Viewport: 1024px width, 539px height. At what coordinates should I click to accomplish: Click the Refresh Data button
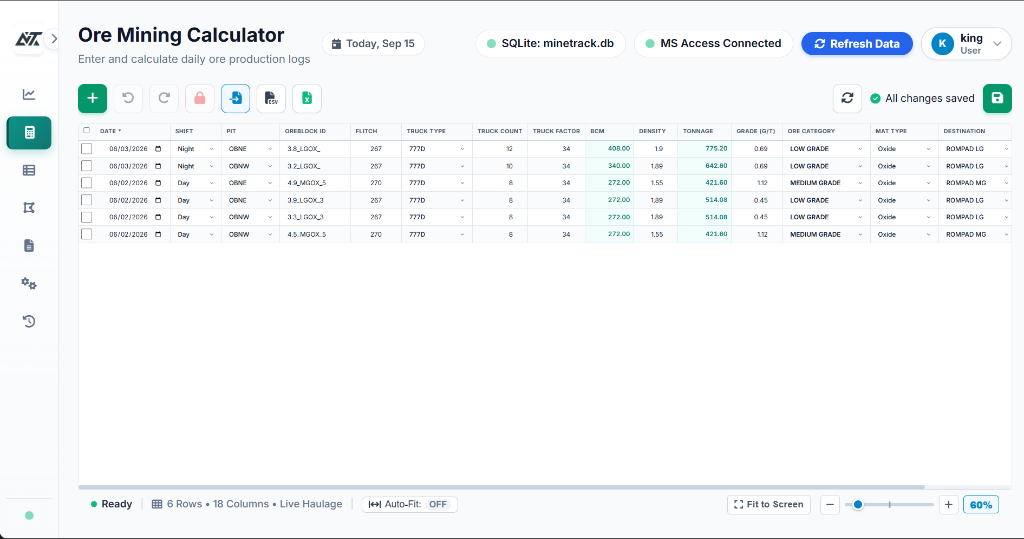point(857,44)
